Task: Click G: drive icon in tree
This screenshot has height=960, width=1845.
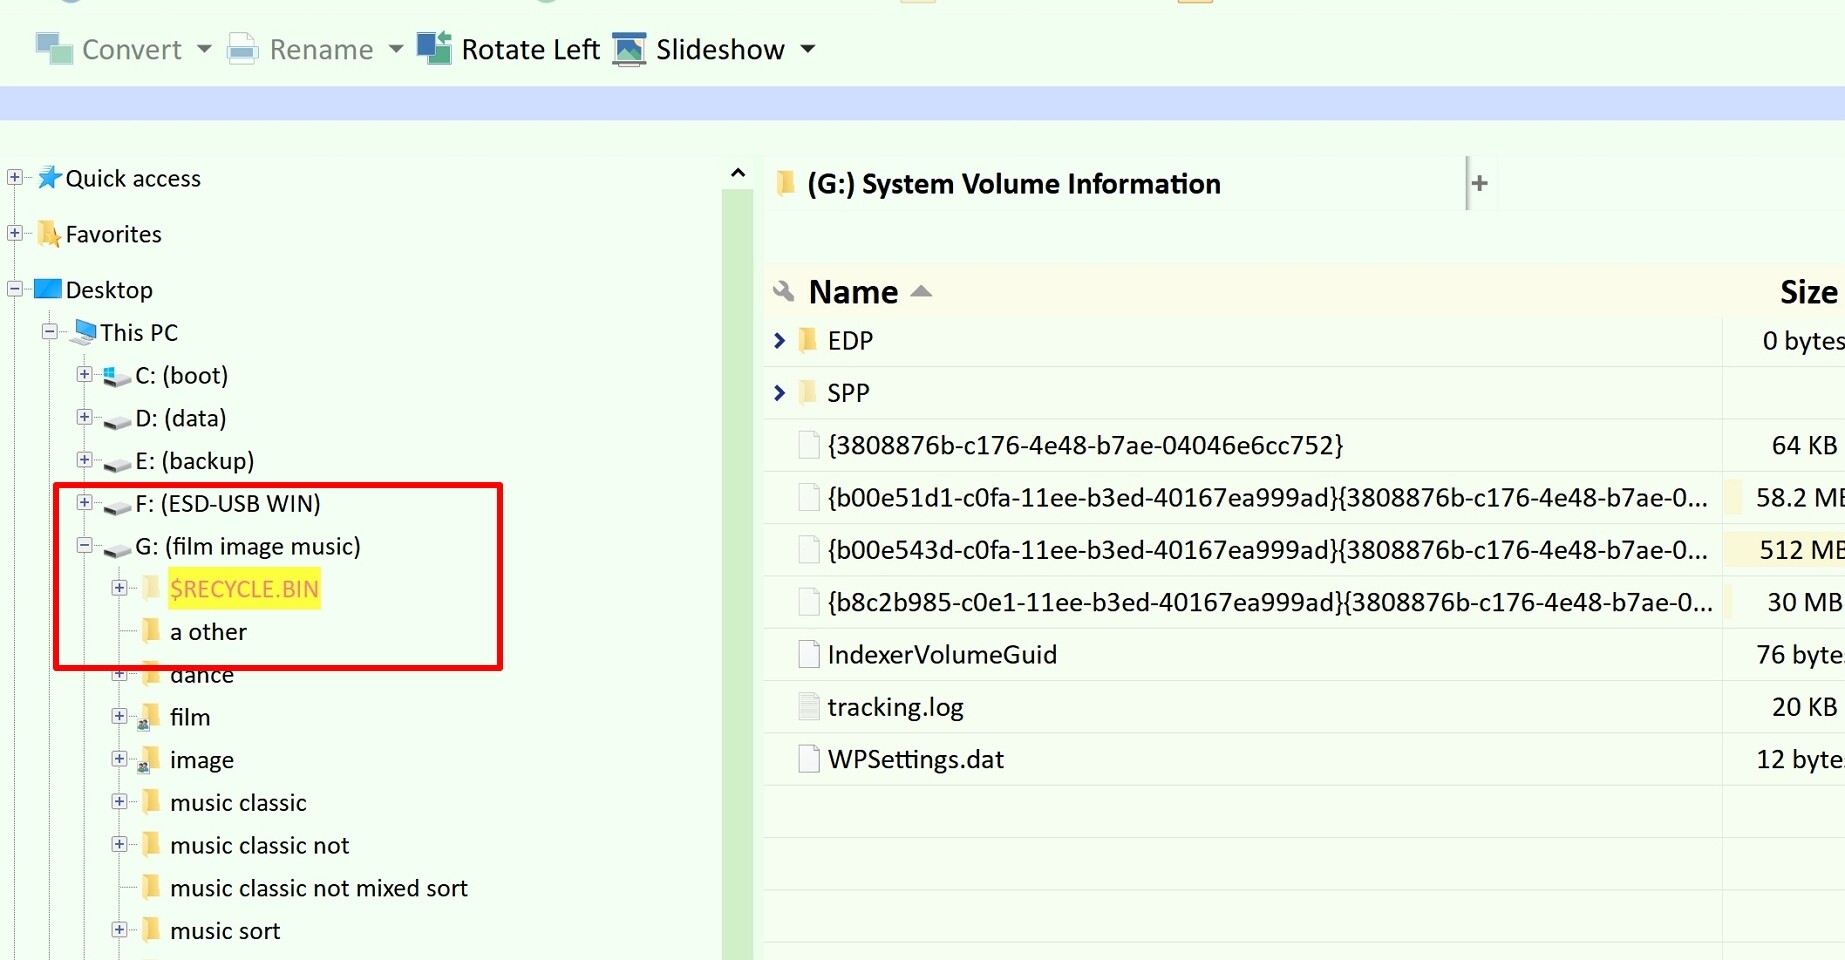Action: (x=117, y=548)
